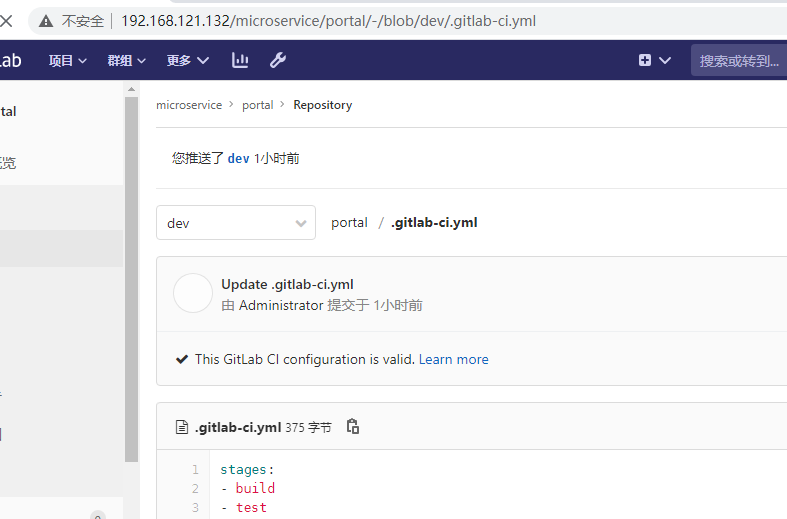Click 'This GitLab CI configuration is valid' text
This screenshot has height=519, width=787.
click(x=305, y=359)
